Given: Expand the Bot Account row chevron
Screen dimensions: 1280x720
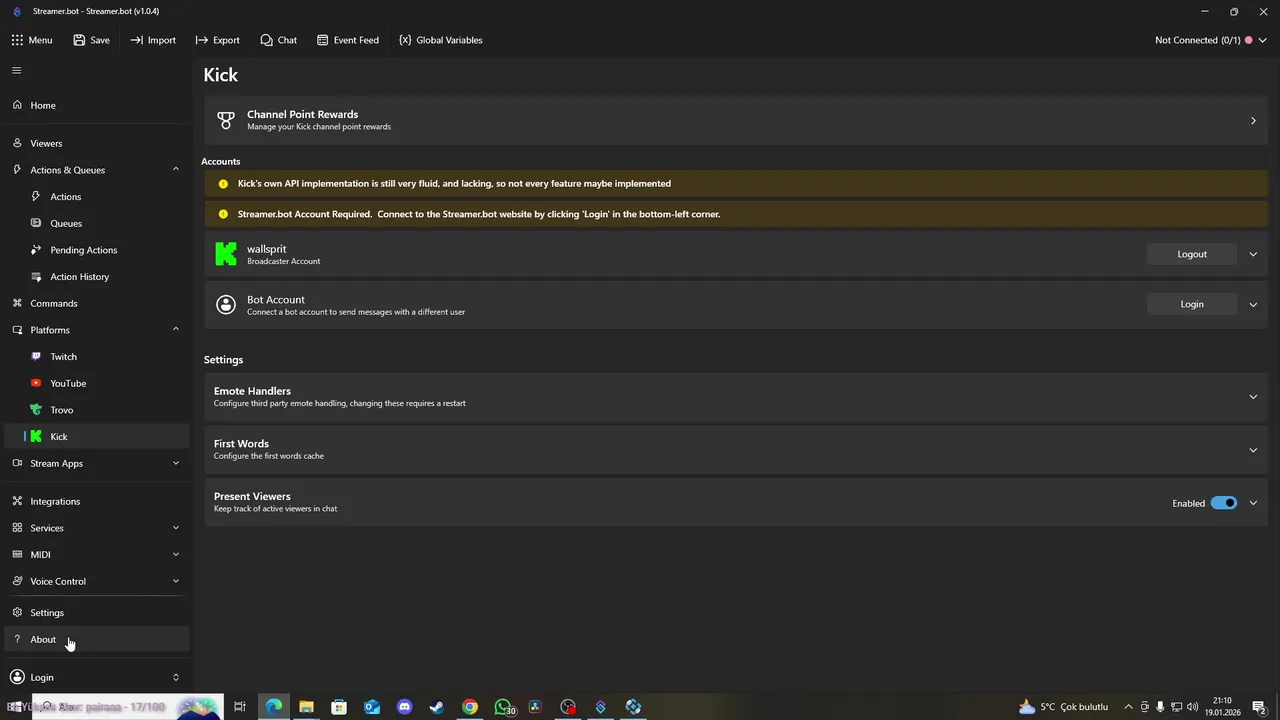Looking at the screenshot, I should [x=1253, y=304].
